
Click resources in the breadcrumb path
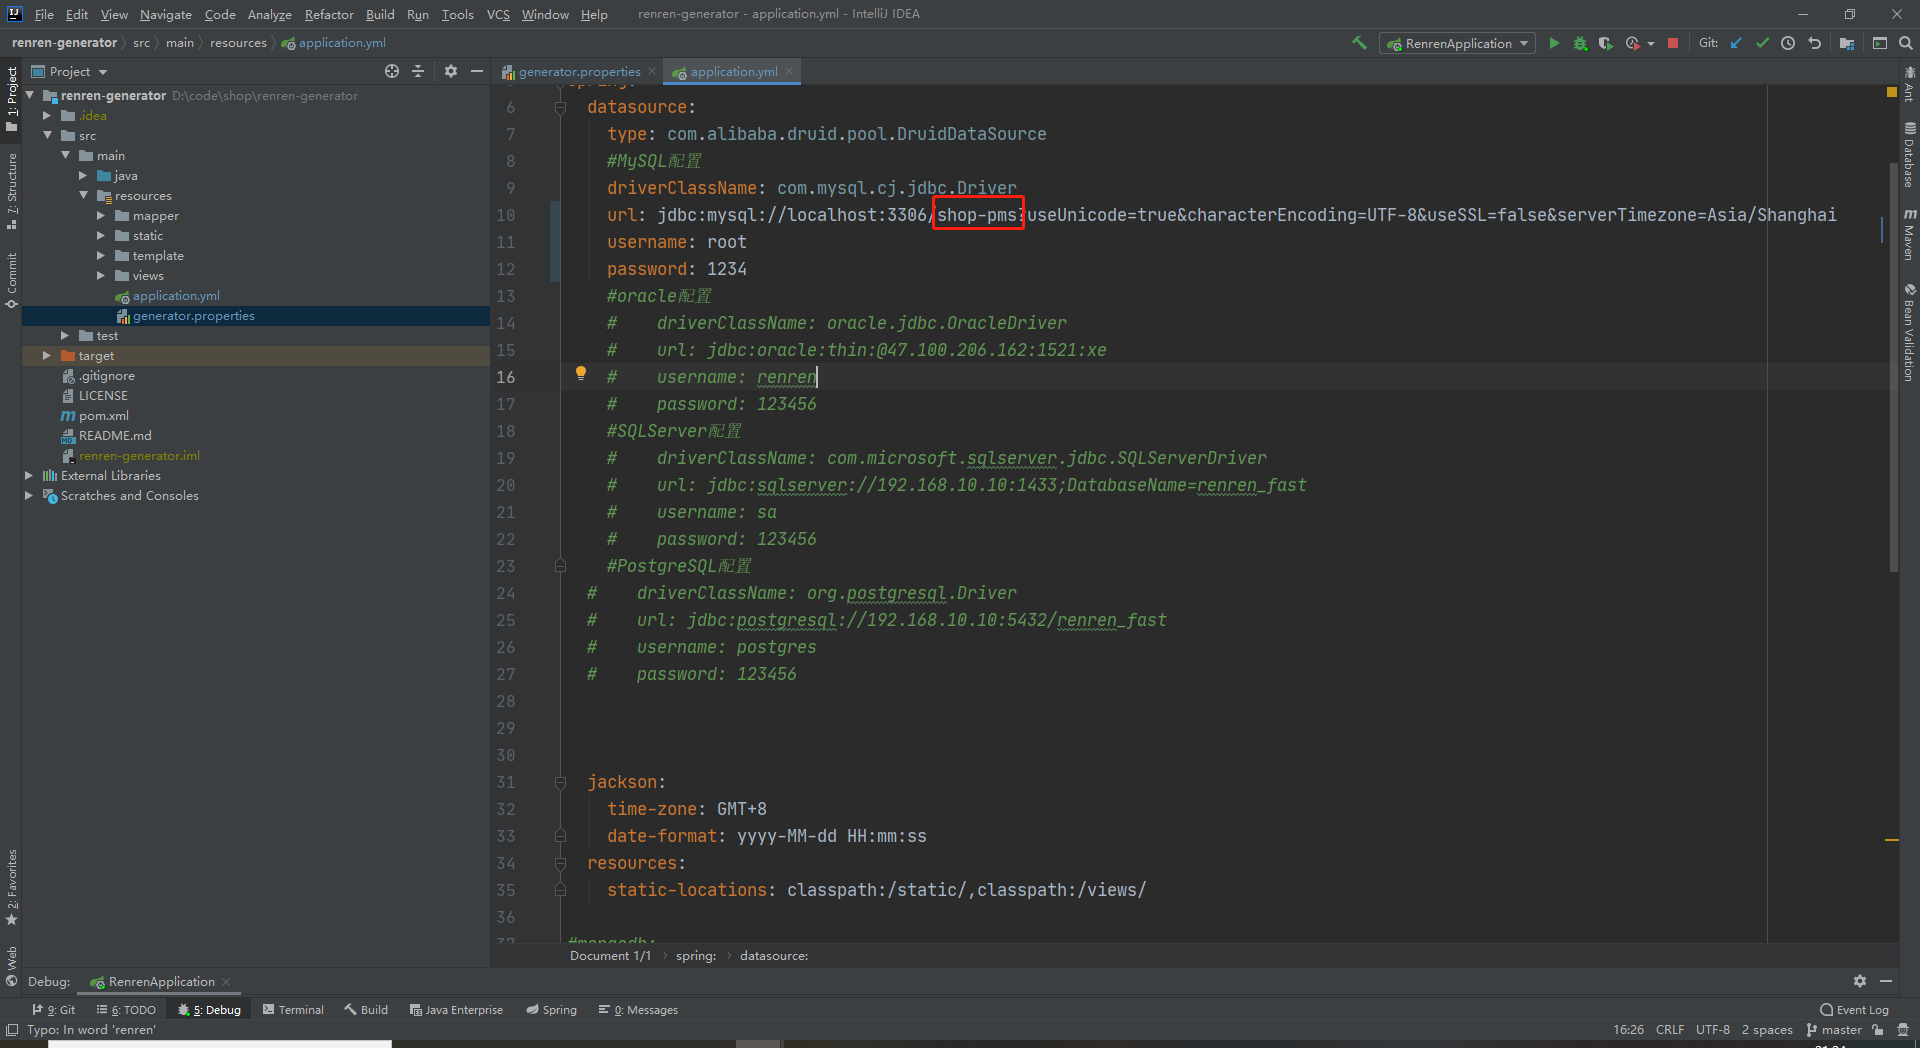click(238, 43)
